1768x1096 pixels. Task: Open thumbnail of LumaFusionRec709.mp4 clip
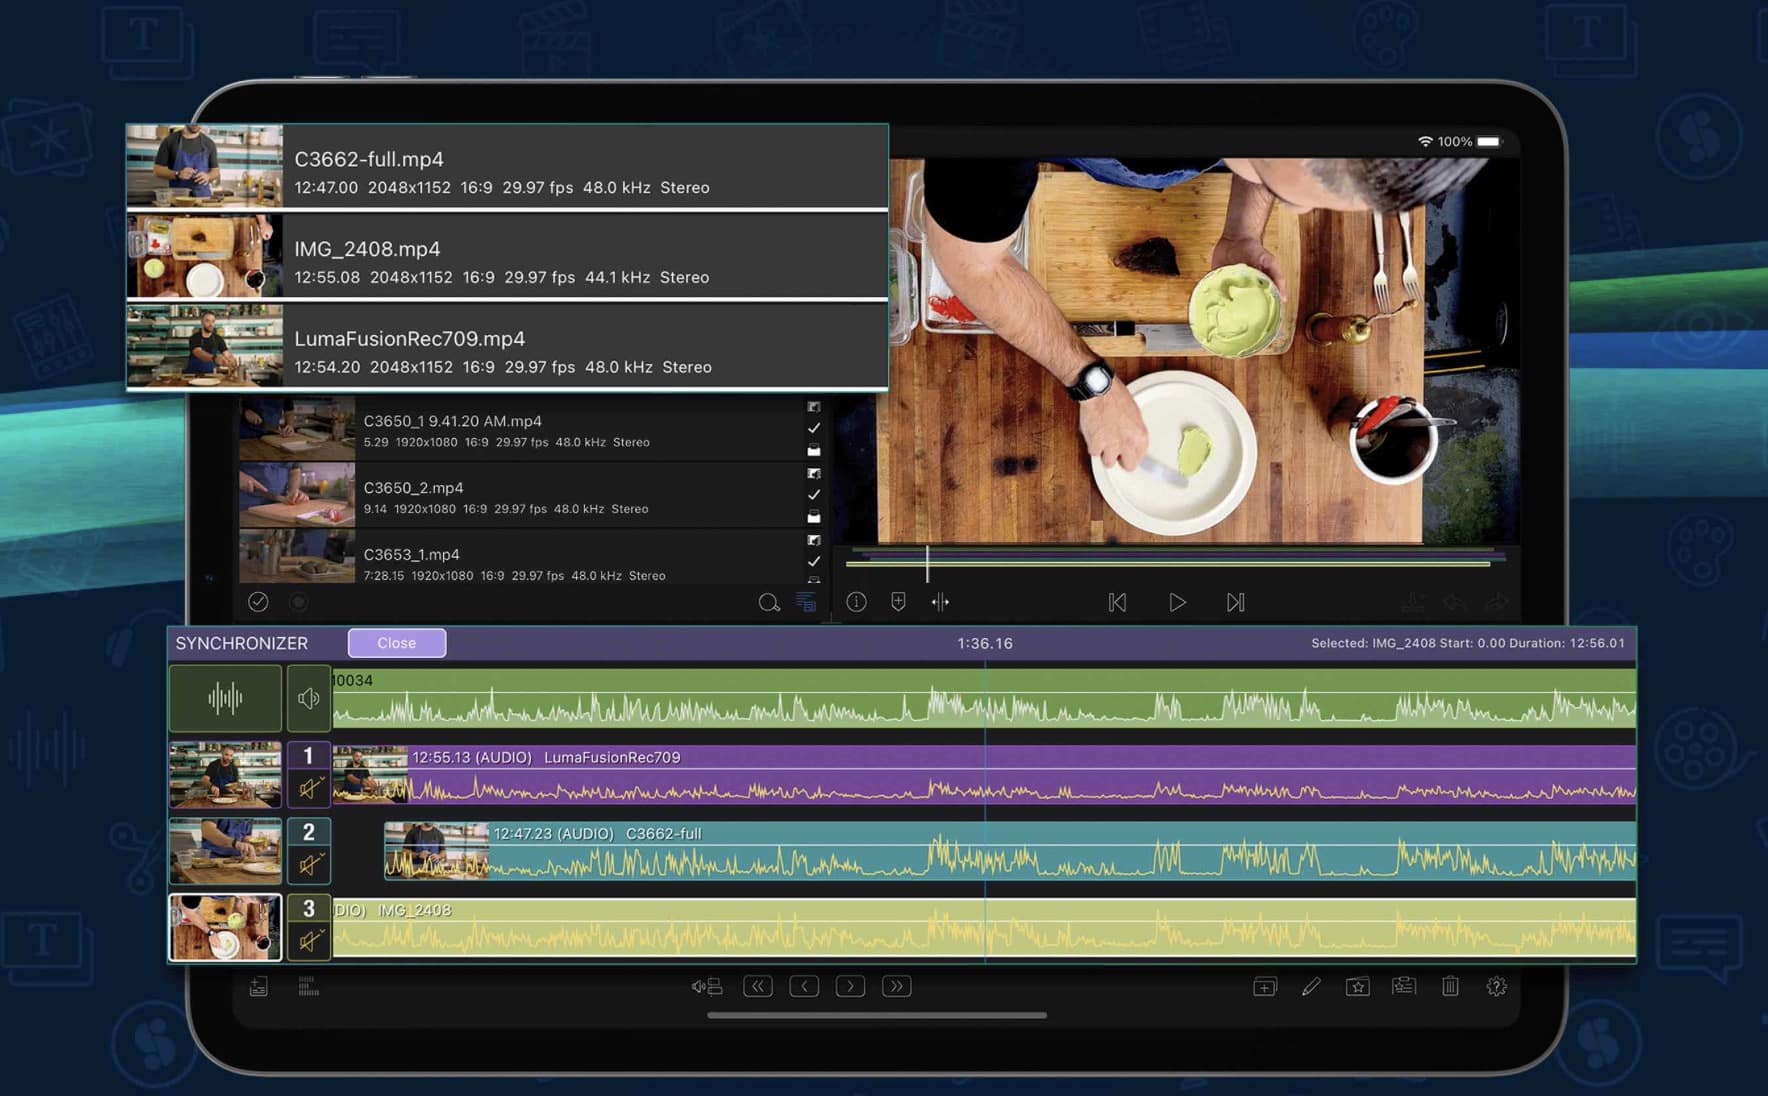coord(205,346)
